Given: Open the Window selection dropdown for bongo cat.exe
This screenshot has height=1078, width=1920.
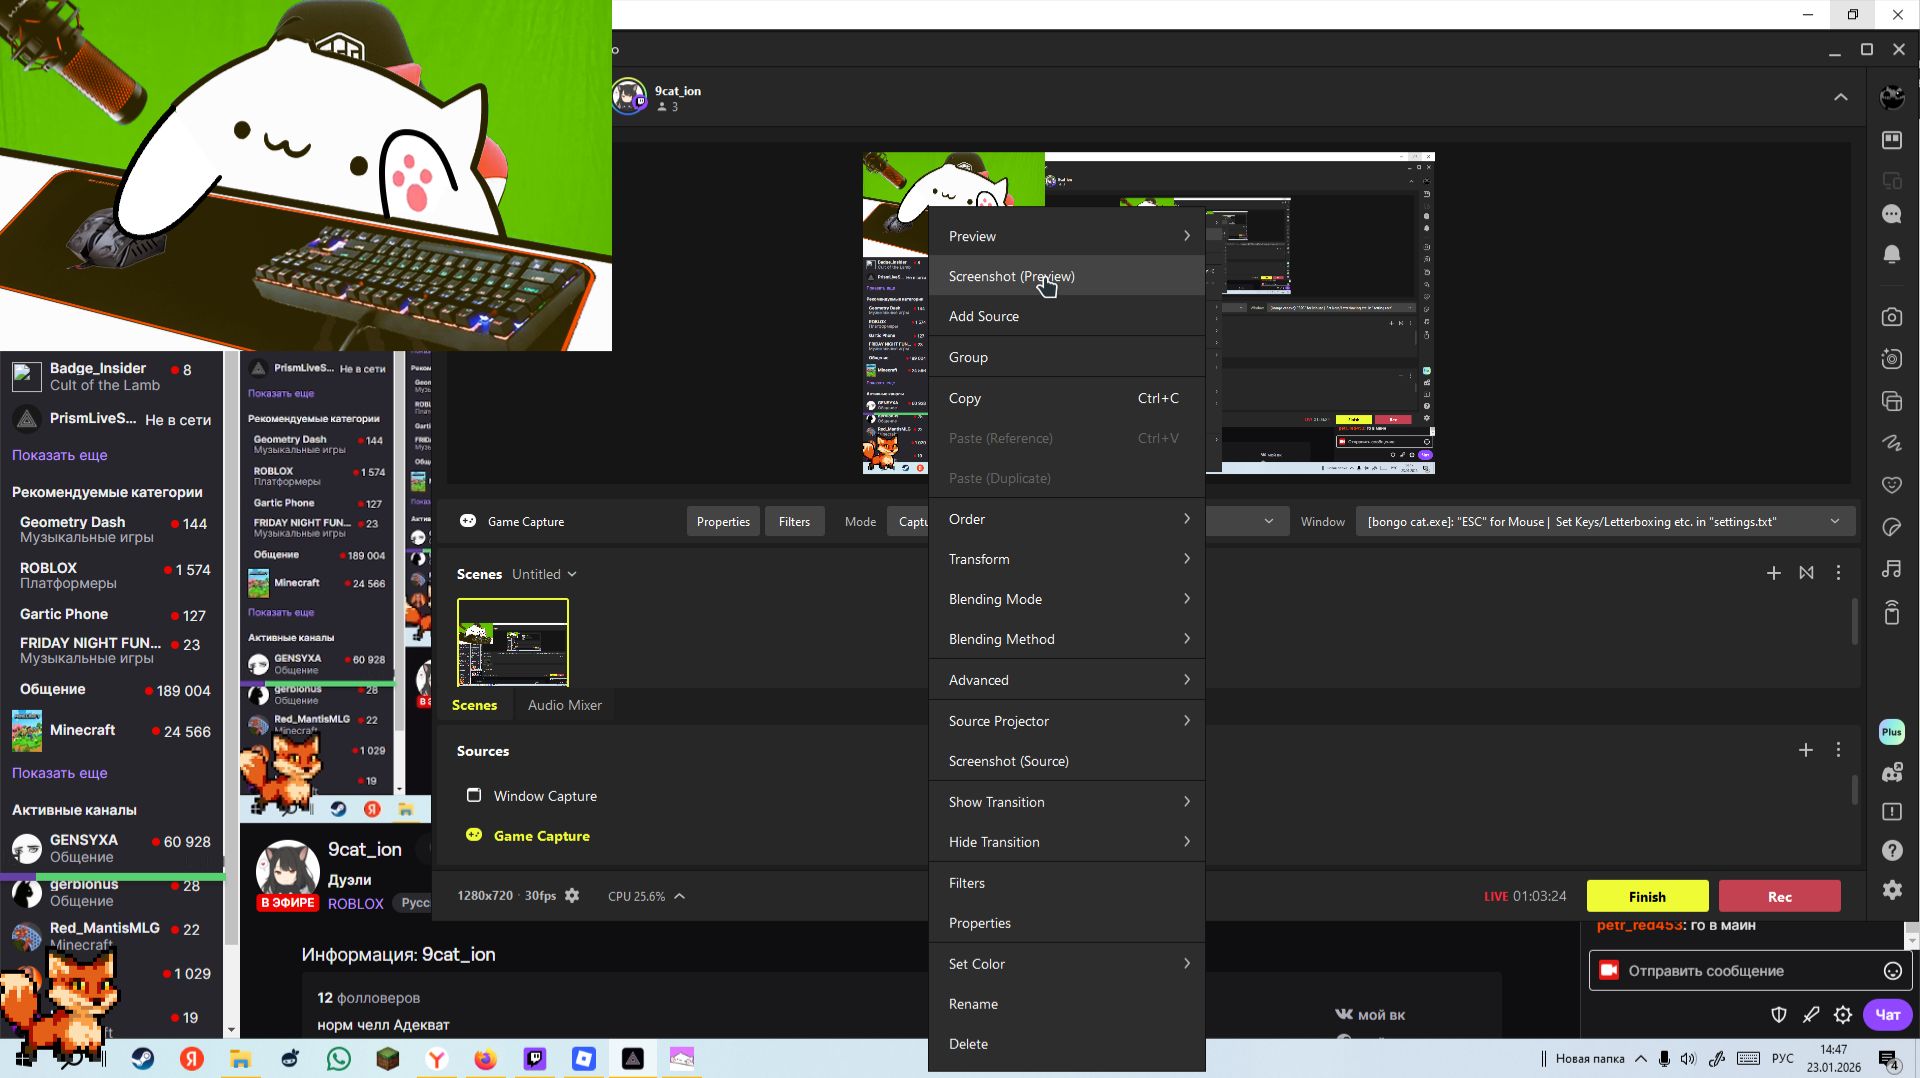Looking at the screenshot, I should (1605, 521).
